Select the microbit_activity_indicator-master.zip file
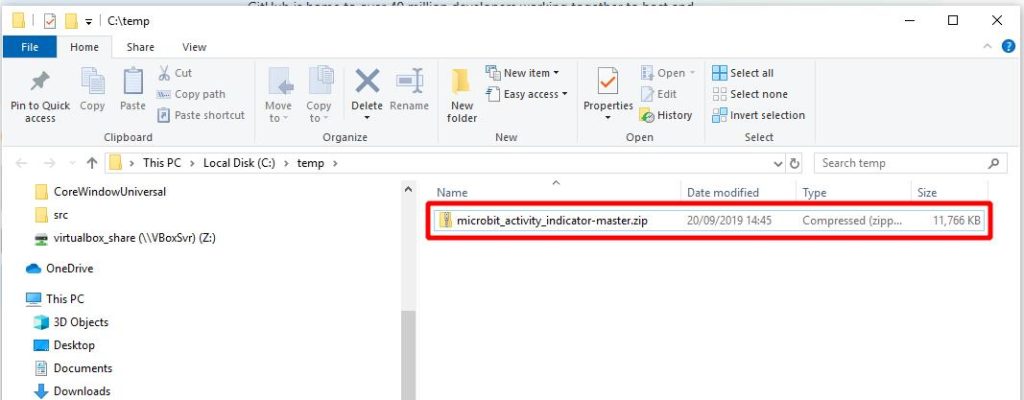The width and height of the screenshot is (1024, 400). click(x=709, y=221)
